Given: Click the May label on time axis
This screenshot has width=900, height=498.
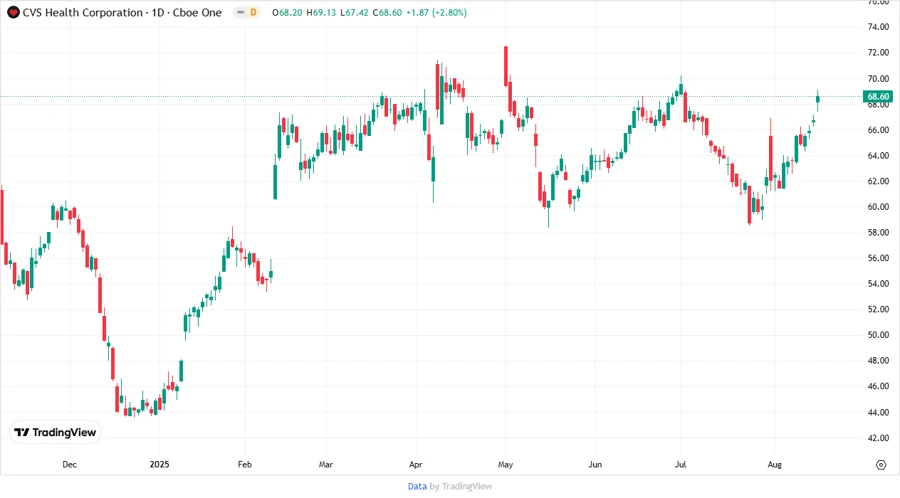Looking at the screenshot, I should point(505,464).
